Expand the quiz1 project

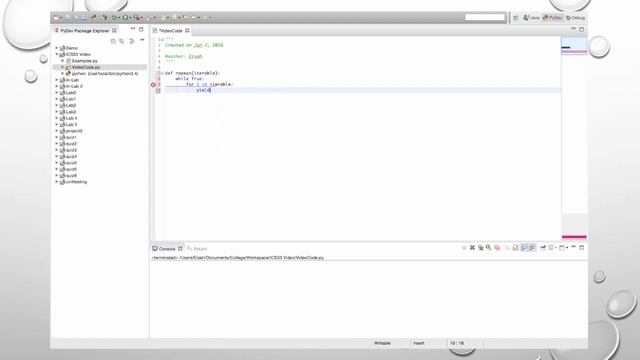pyautogui.click(x=57, y=137)
